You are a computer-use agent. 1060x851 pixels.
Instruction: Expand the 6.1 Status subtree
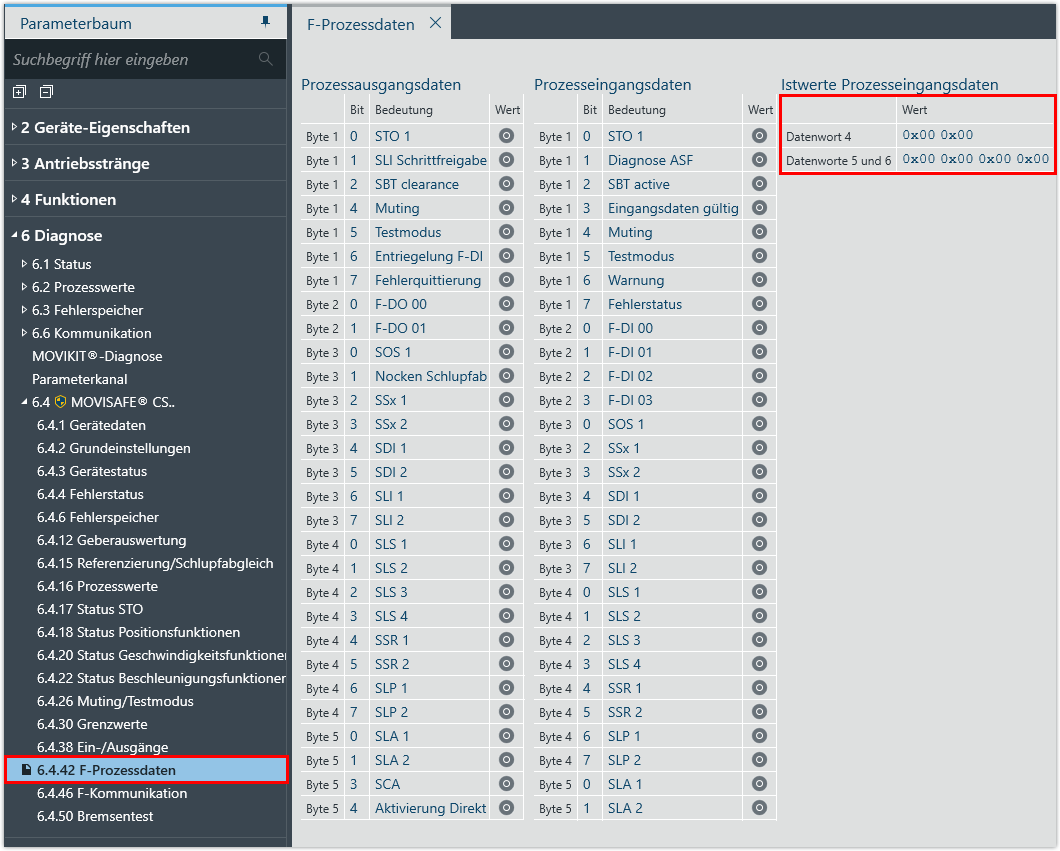point(25,264)
